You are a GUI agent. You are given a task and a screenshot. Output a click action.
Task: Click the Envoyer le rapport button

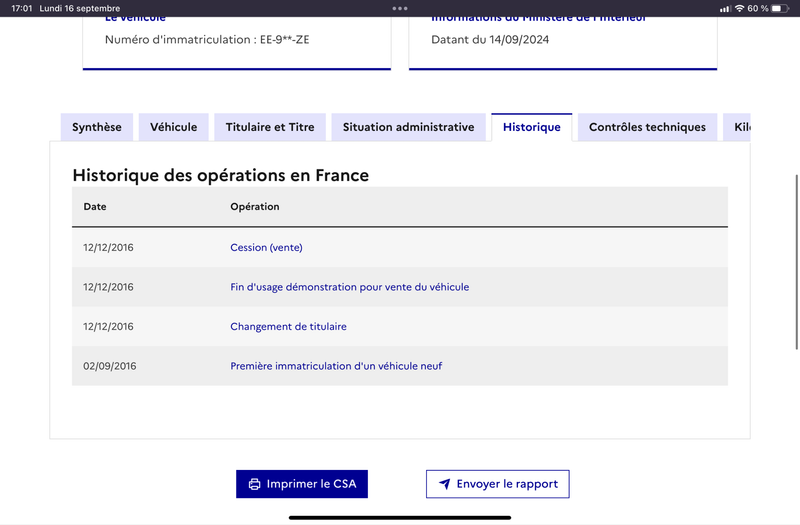point(497,484)
